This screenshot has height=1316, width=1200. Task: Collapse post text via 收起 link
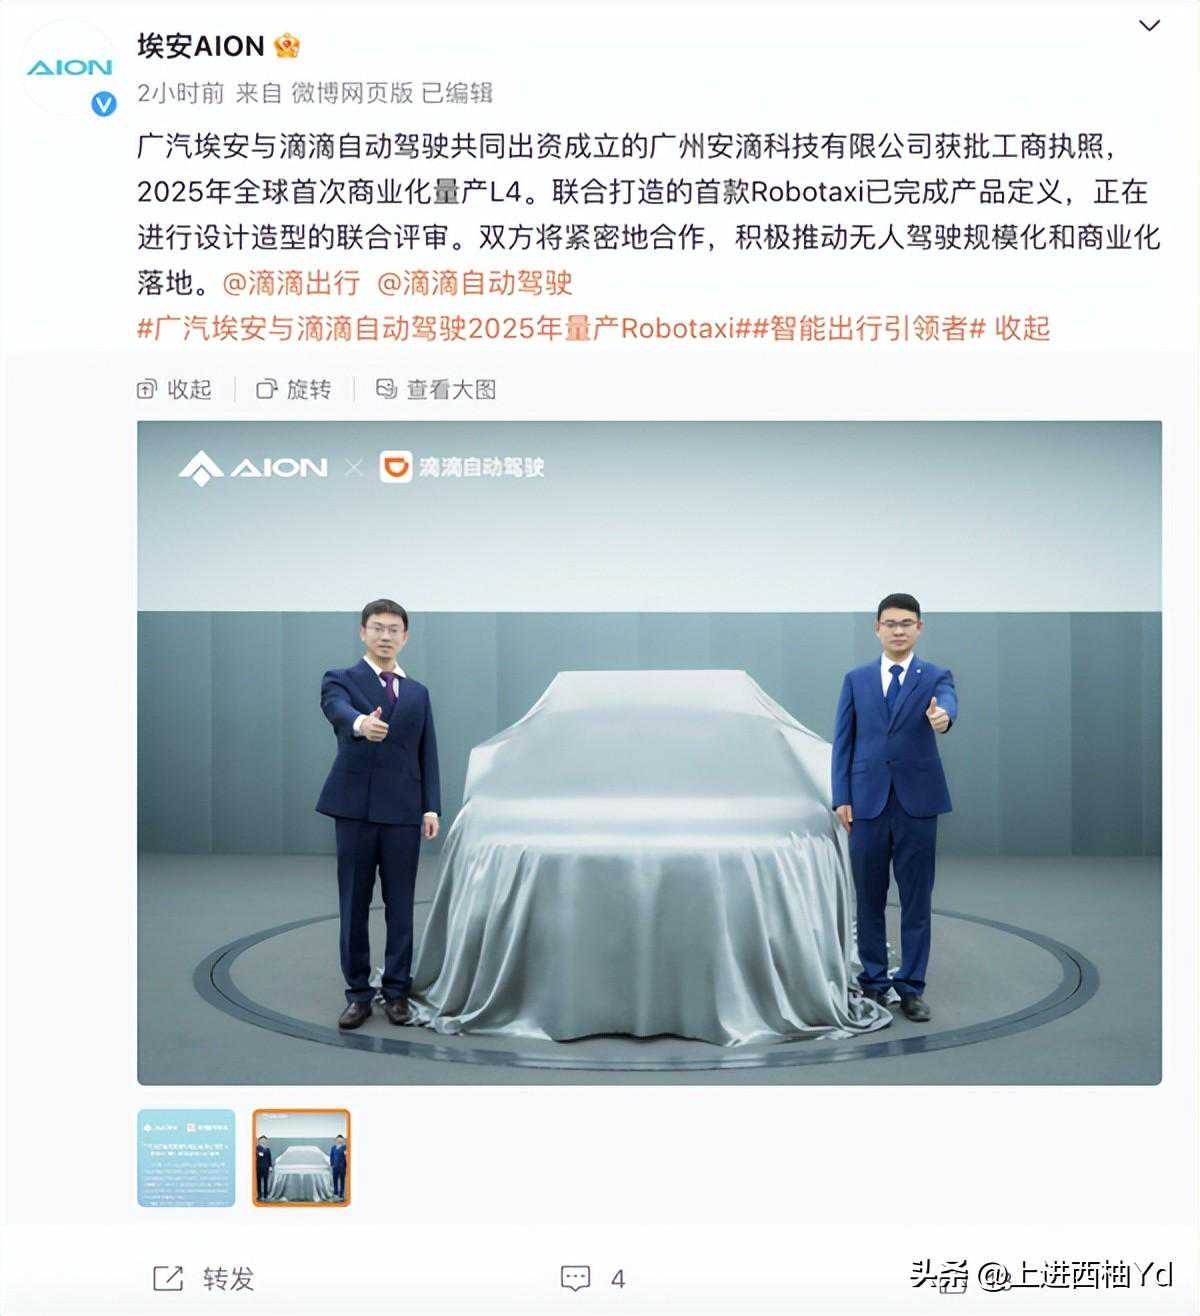point(1022,328)
